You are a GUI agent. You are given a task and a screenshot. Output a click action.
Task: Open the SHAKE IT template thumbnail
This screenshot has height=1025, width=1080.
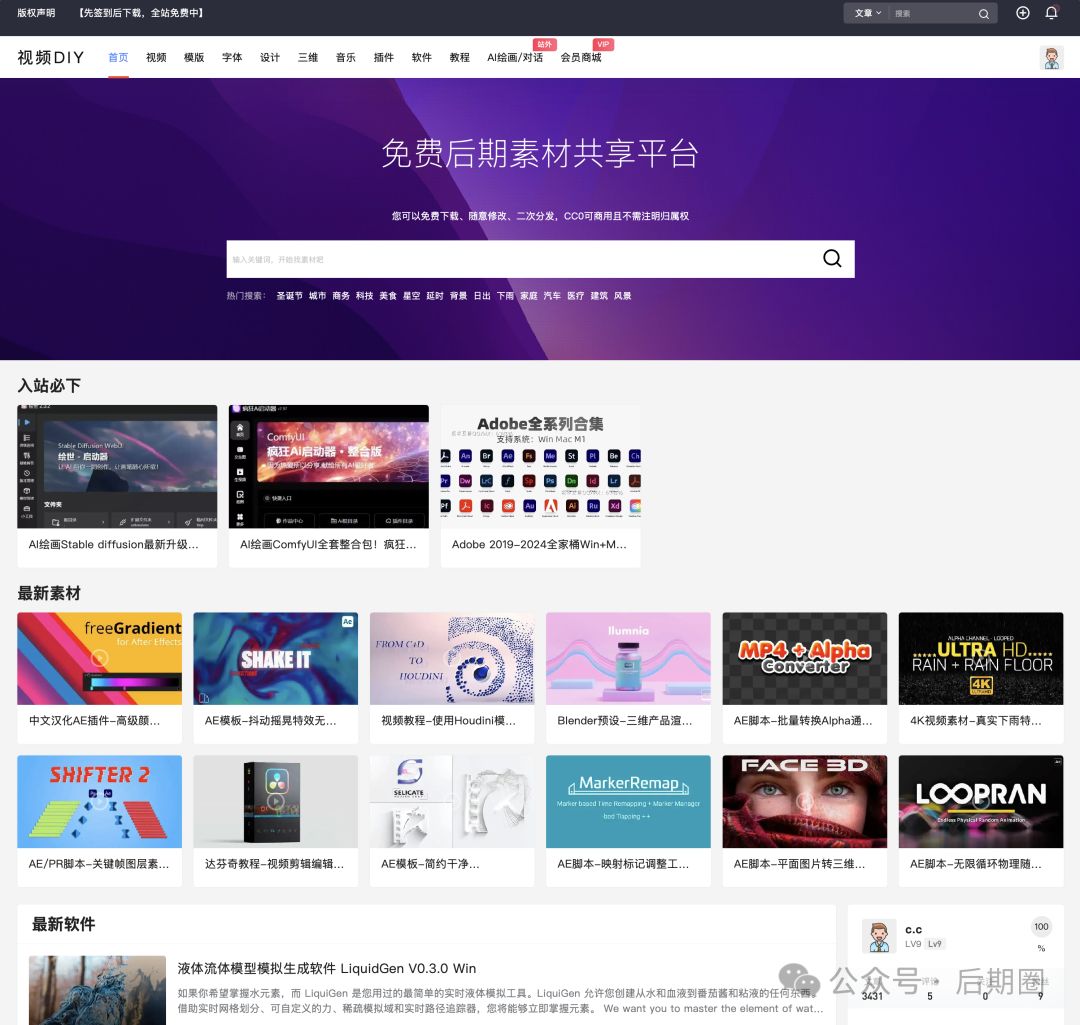[276, 658]
